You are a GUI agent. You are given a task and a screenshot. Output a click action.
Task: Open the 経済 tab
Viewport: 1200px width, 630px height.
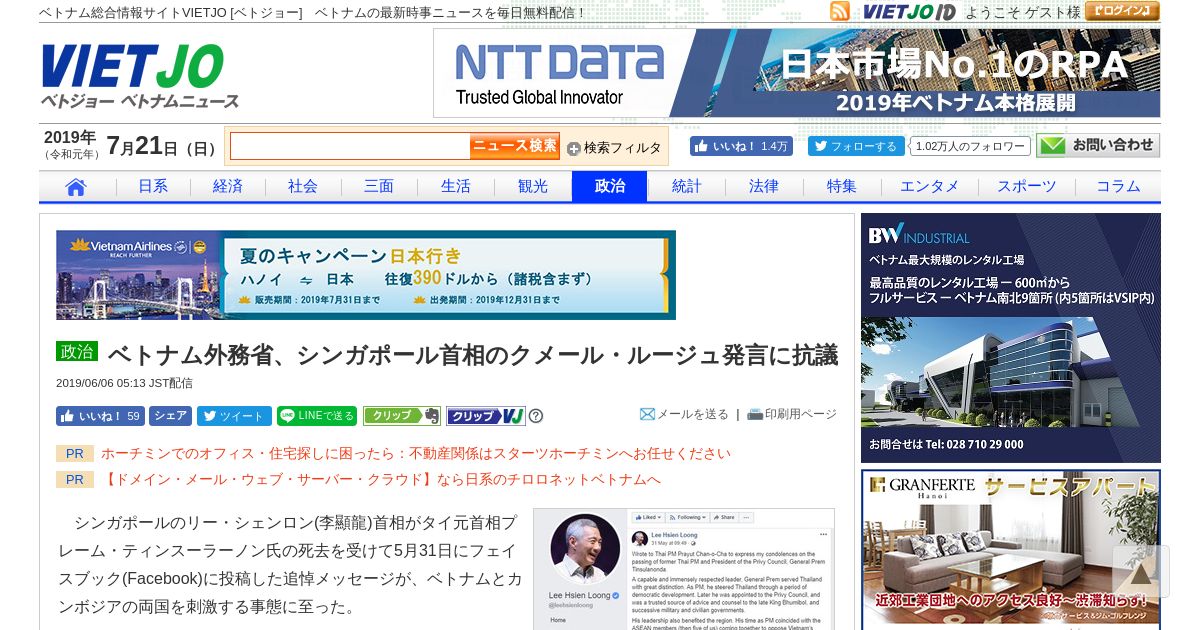[228, 187]
